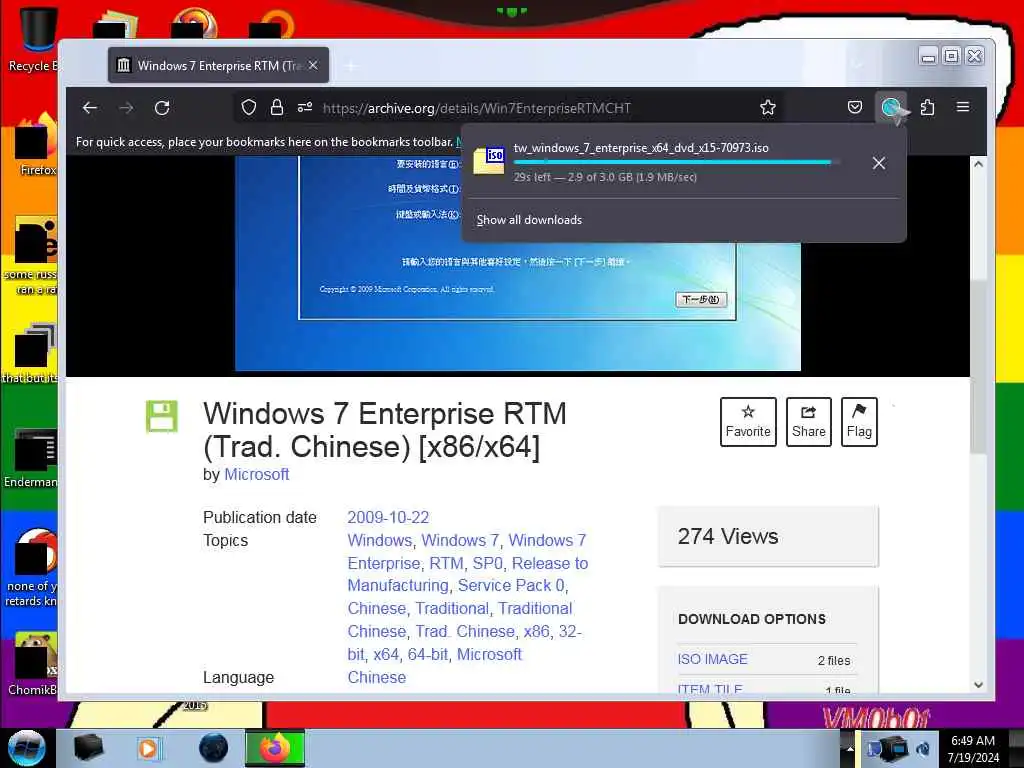1024x768 pixels.
Task: Click the Windows 7 setup screenshot preview
Action: (x=518, y=263)
